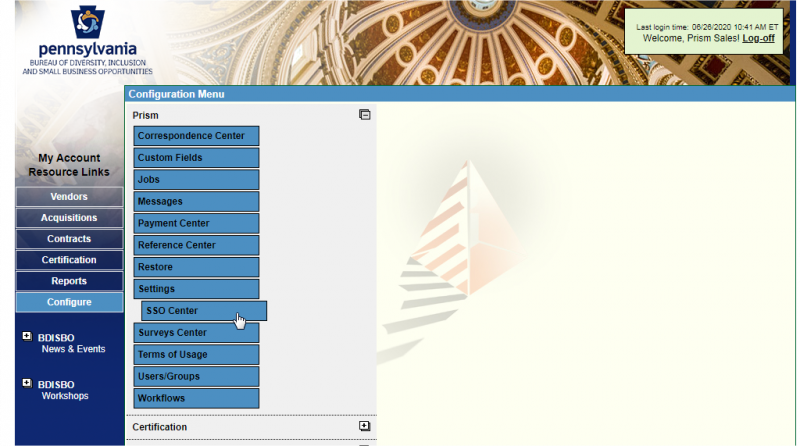800x446 pixels.
Task: Select Users/Groups configuration
Action: [196, 376]
